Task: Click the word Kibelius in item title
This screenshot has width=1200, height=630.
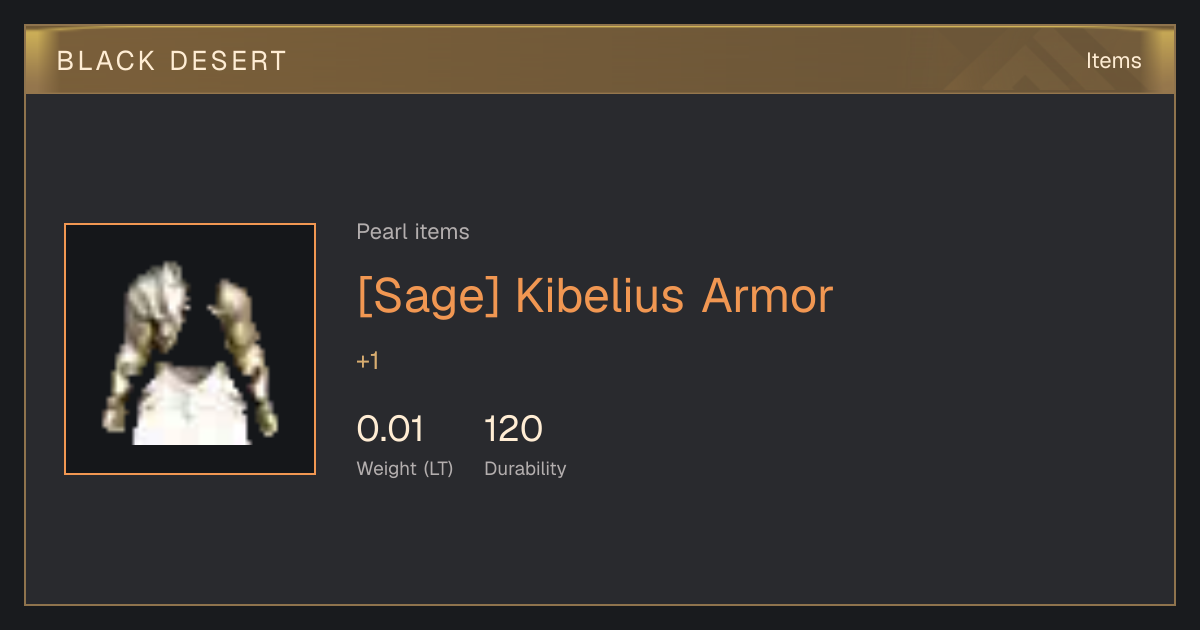Action: click(x=600, y=296)
